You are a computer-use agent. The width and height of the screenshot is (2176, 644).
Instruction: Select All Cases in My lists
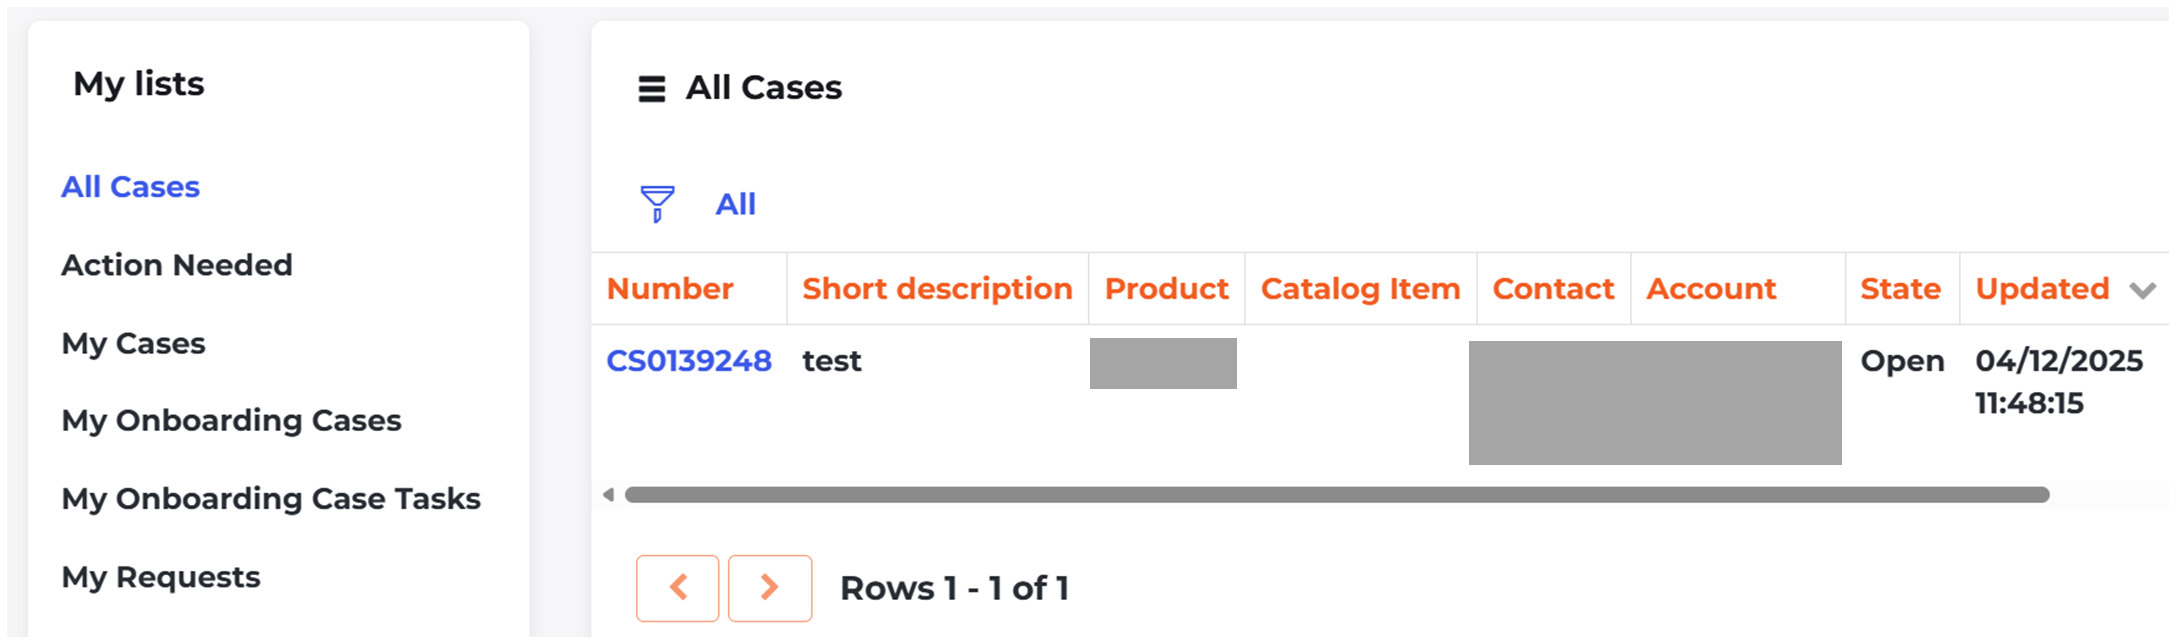point(131,187)
